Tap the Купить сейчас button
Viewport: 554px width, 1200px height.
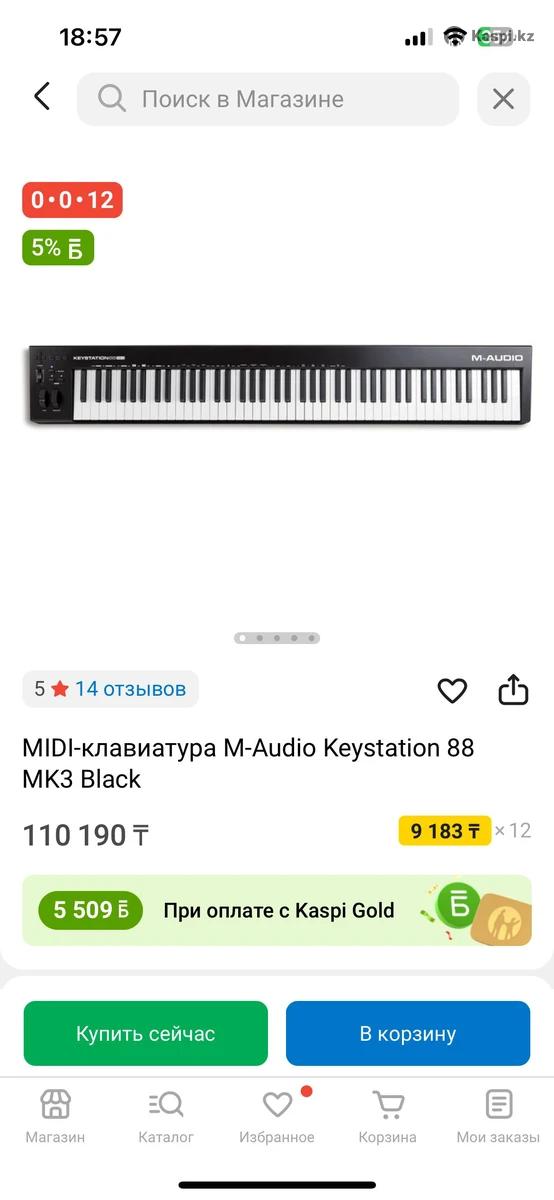(146, 1034)
